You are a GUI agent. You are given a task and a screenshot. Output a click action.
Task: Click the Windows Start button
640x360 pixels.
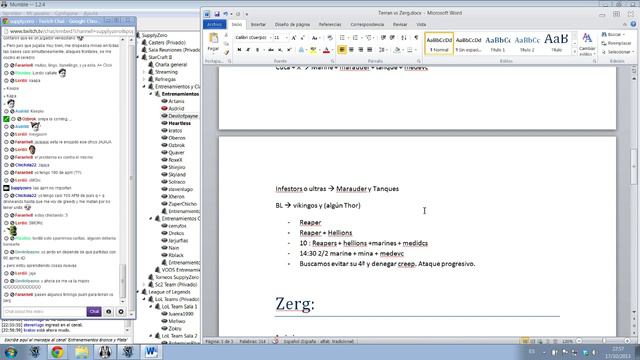click(x=11, y=352)
